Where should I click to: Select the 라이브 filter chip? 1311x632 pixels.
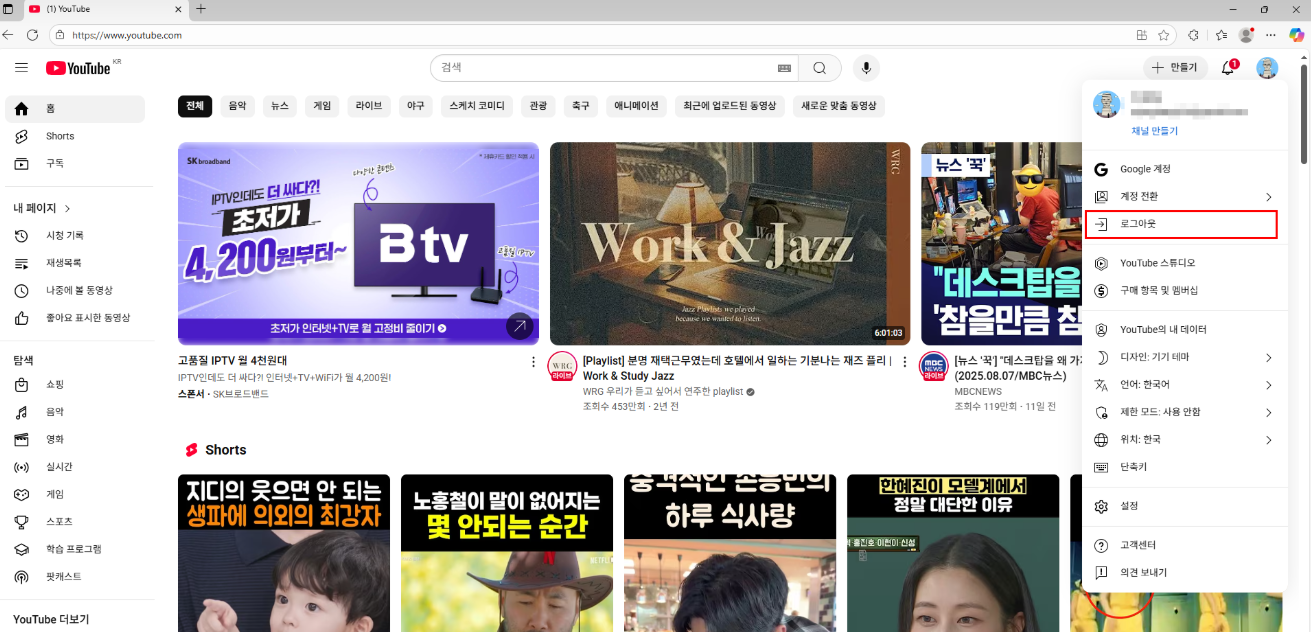coord(368,106)
